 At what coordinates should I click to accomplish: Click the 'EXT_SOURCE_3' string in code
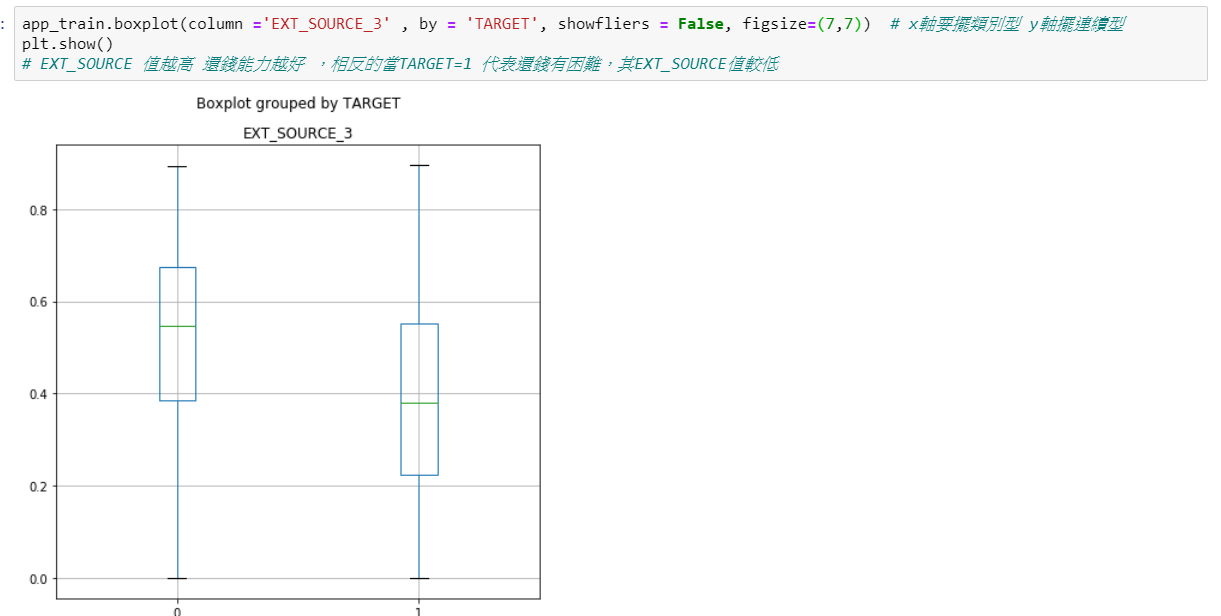(326, 23)
